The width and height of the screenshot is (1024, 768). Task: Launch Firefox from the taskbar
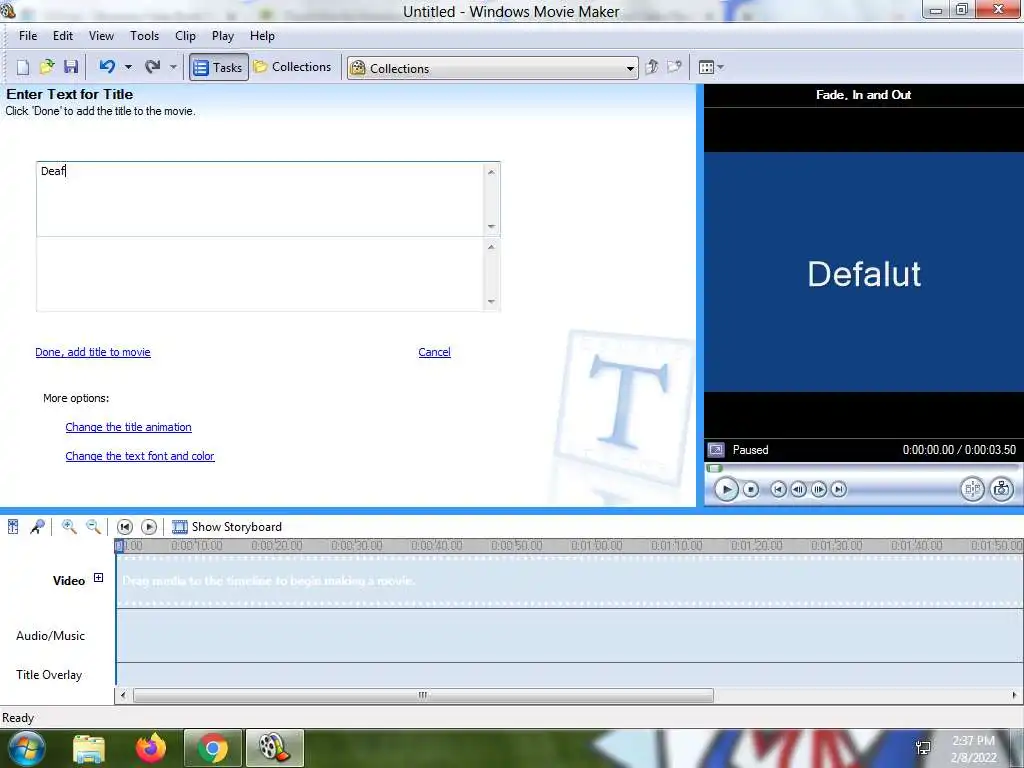[x=151, y=748]
